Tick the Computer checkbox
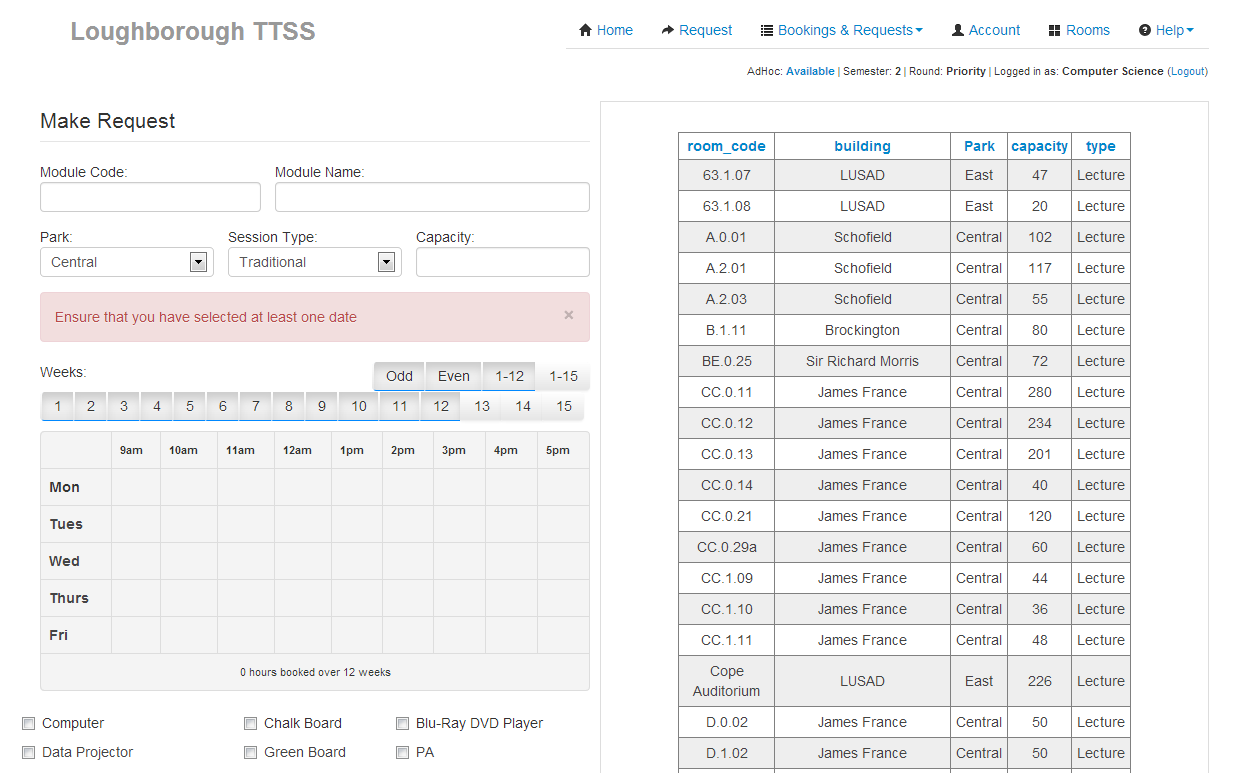1252x773 pixels. pyautogui.click(x=29, y=724)
